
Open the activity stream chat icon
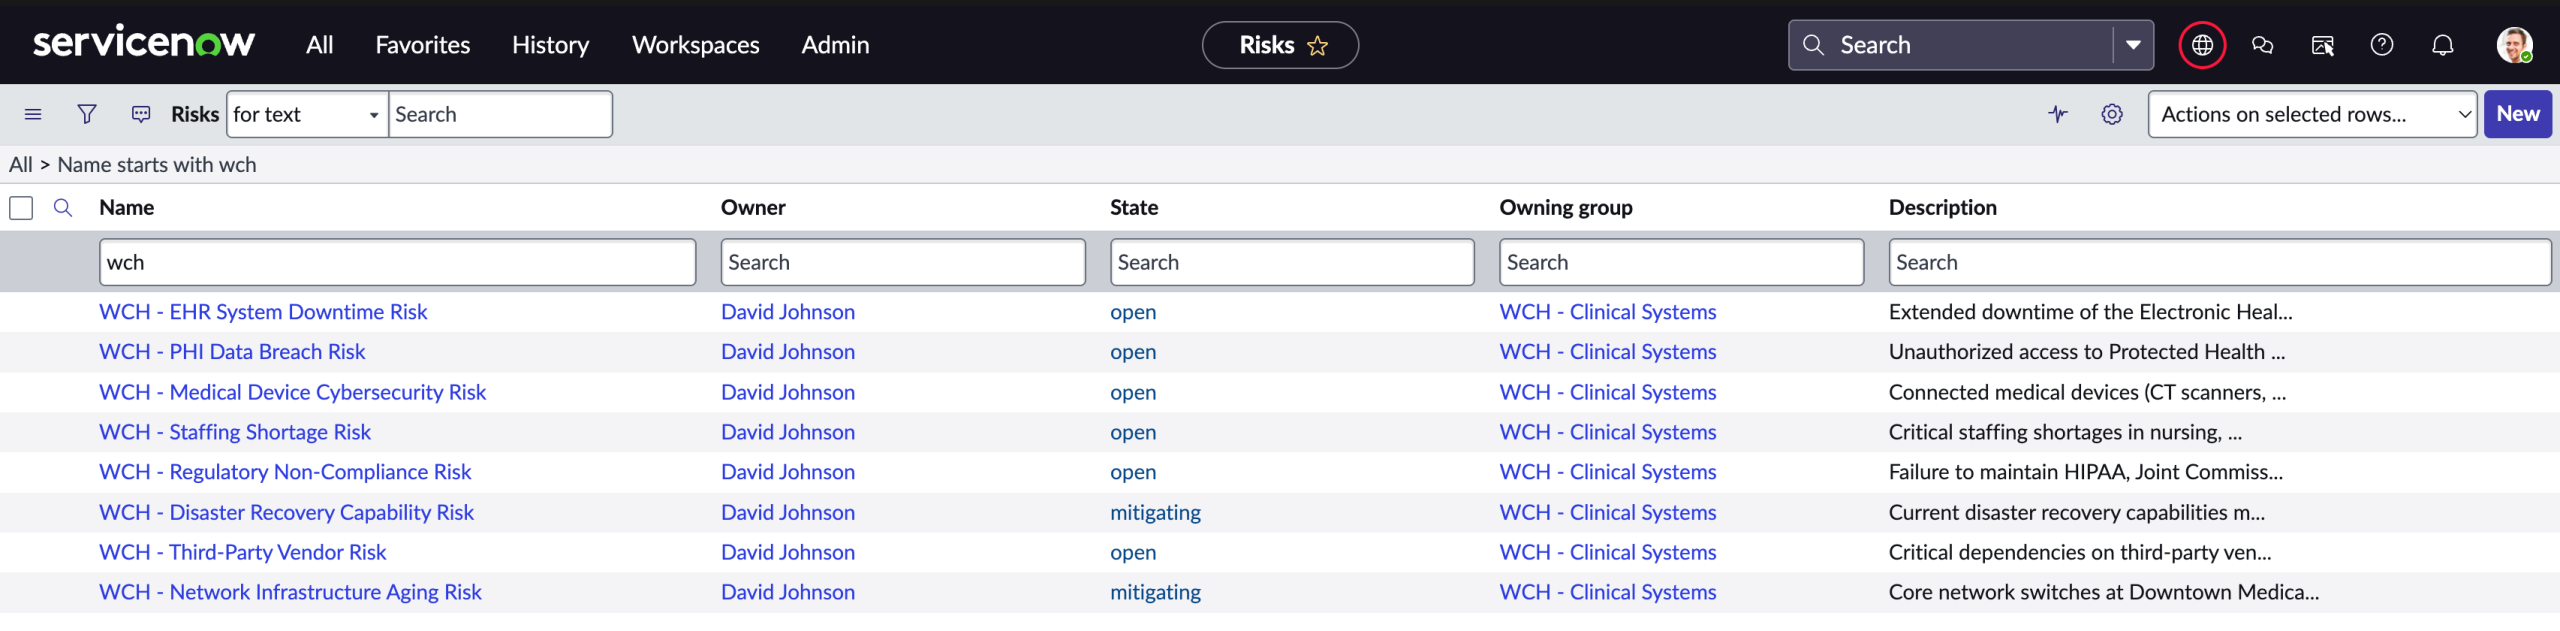click(x=141, y=114)
